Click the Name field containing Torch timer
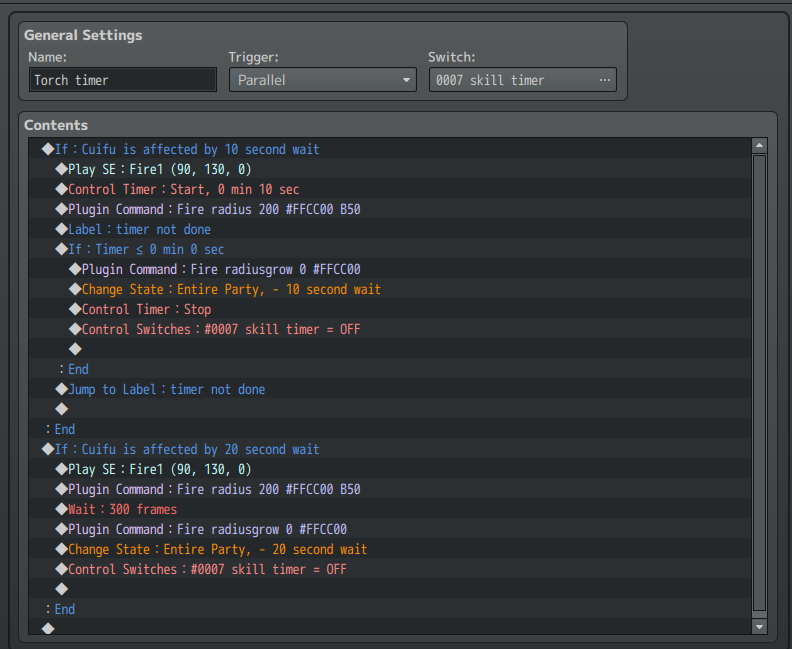The image size is (792, 649). click(123, 80)
